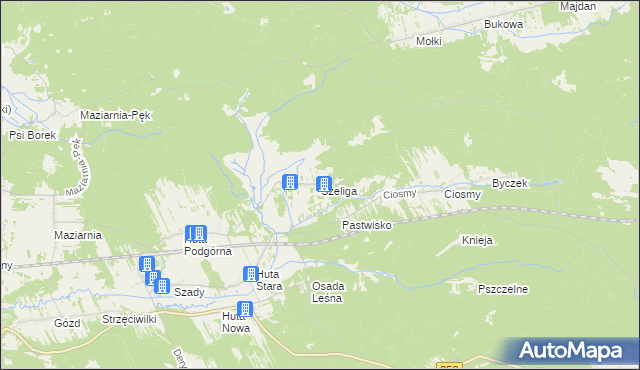The image size is (640, 370).
Task: Click the Szeliga village name
Action: point(339,191)
